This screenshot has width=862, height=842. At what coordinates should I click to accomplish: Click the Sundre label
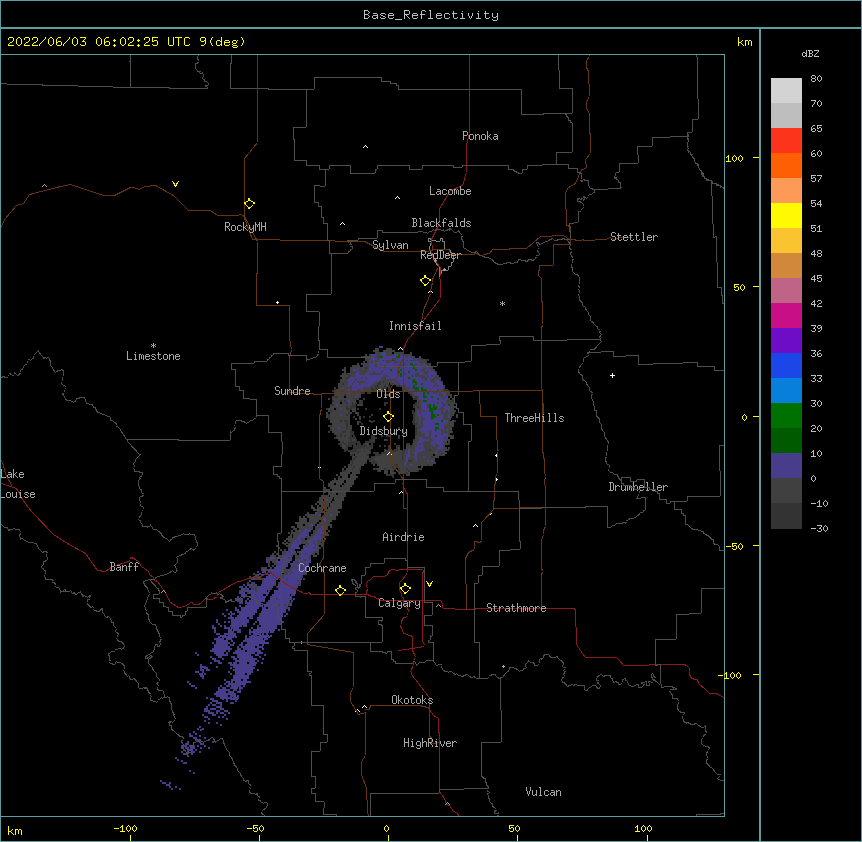[x=292, y=391]
